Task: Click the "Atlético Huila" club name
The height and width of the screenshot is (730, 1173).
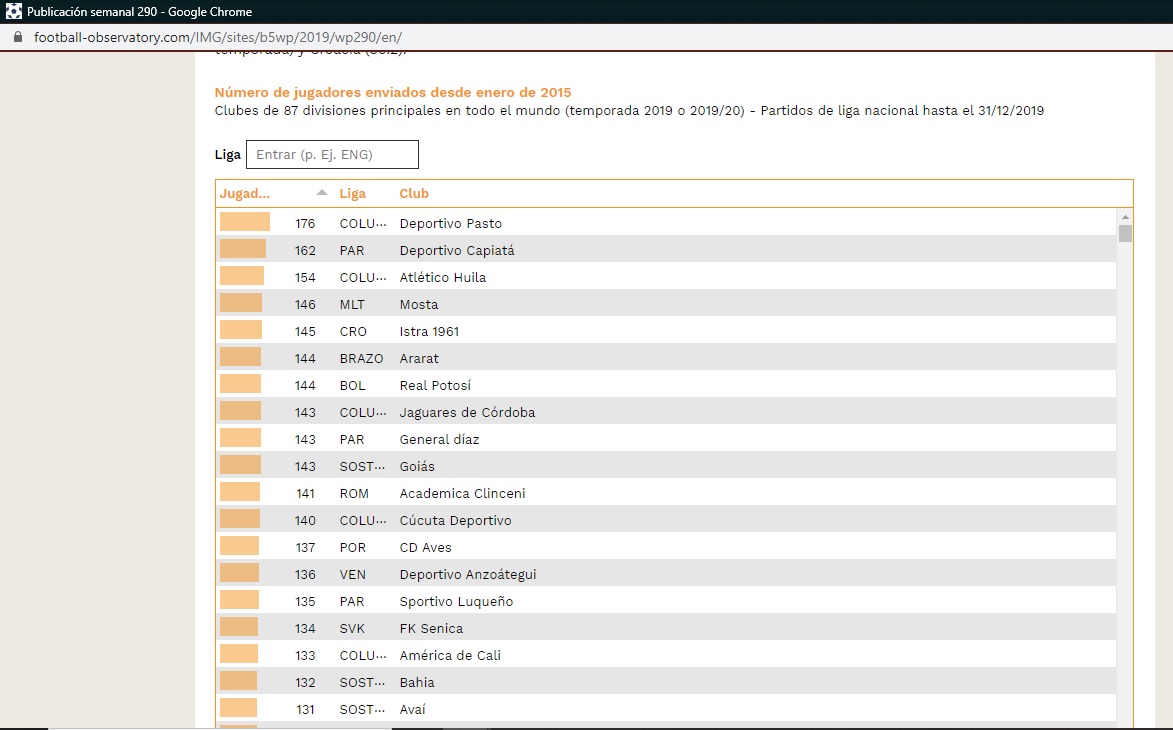Action: coord(443,277)
